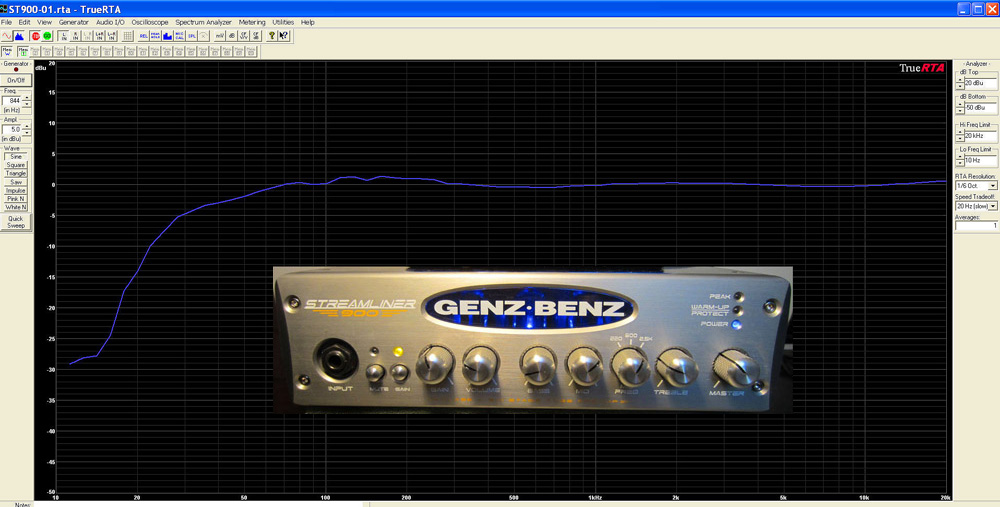The width and height of the screenshot is (1000, 507).
Task: Click the dB Top value field
Action: click(x=981, y=84)
